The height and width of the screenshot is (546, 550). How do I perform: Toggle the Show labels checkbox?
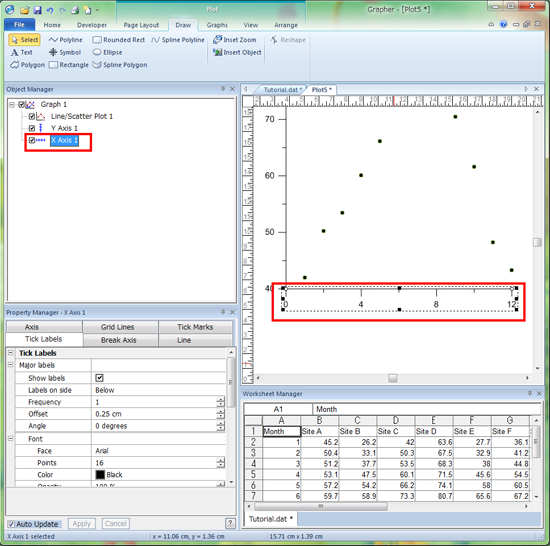pos(100,378)
